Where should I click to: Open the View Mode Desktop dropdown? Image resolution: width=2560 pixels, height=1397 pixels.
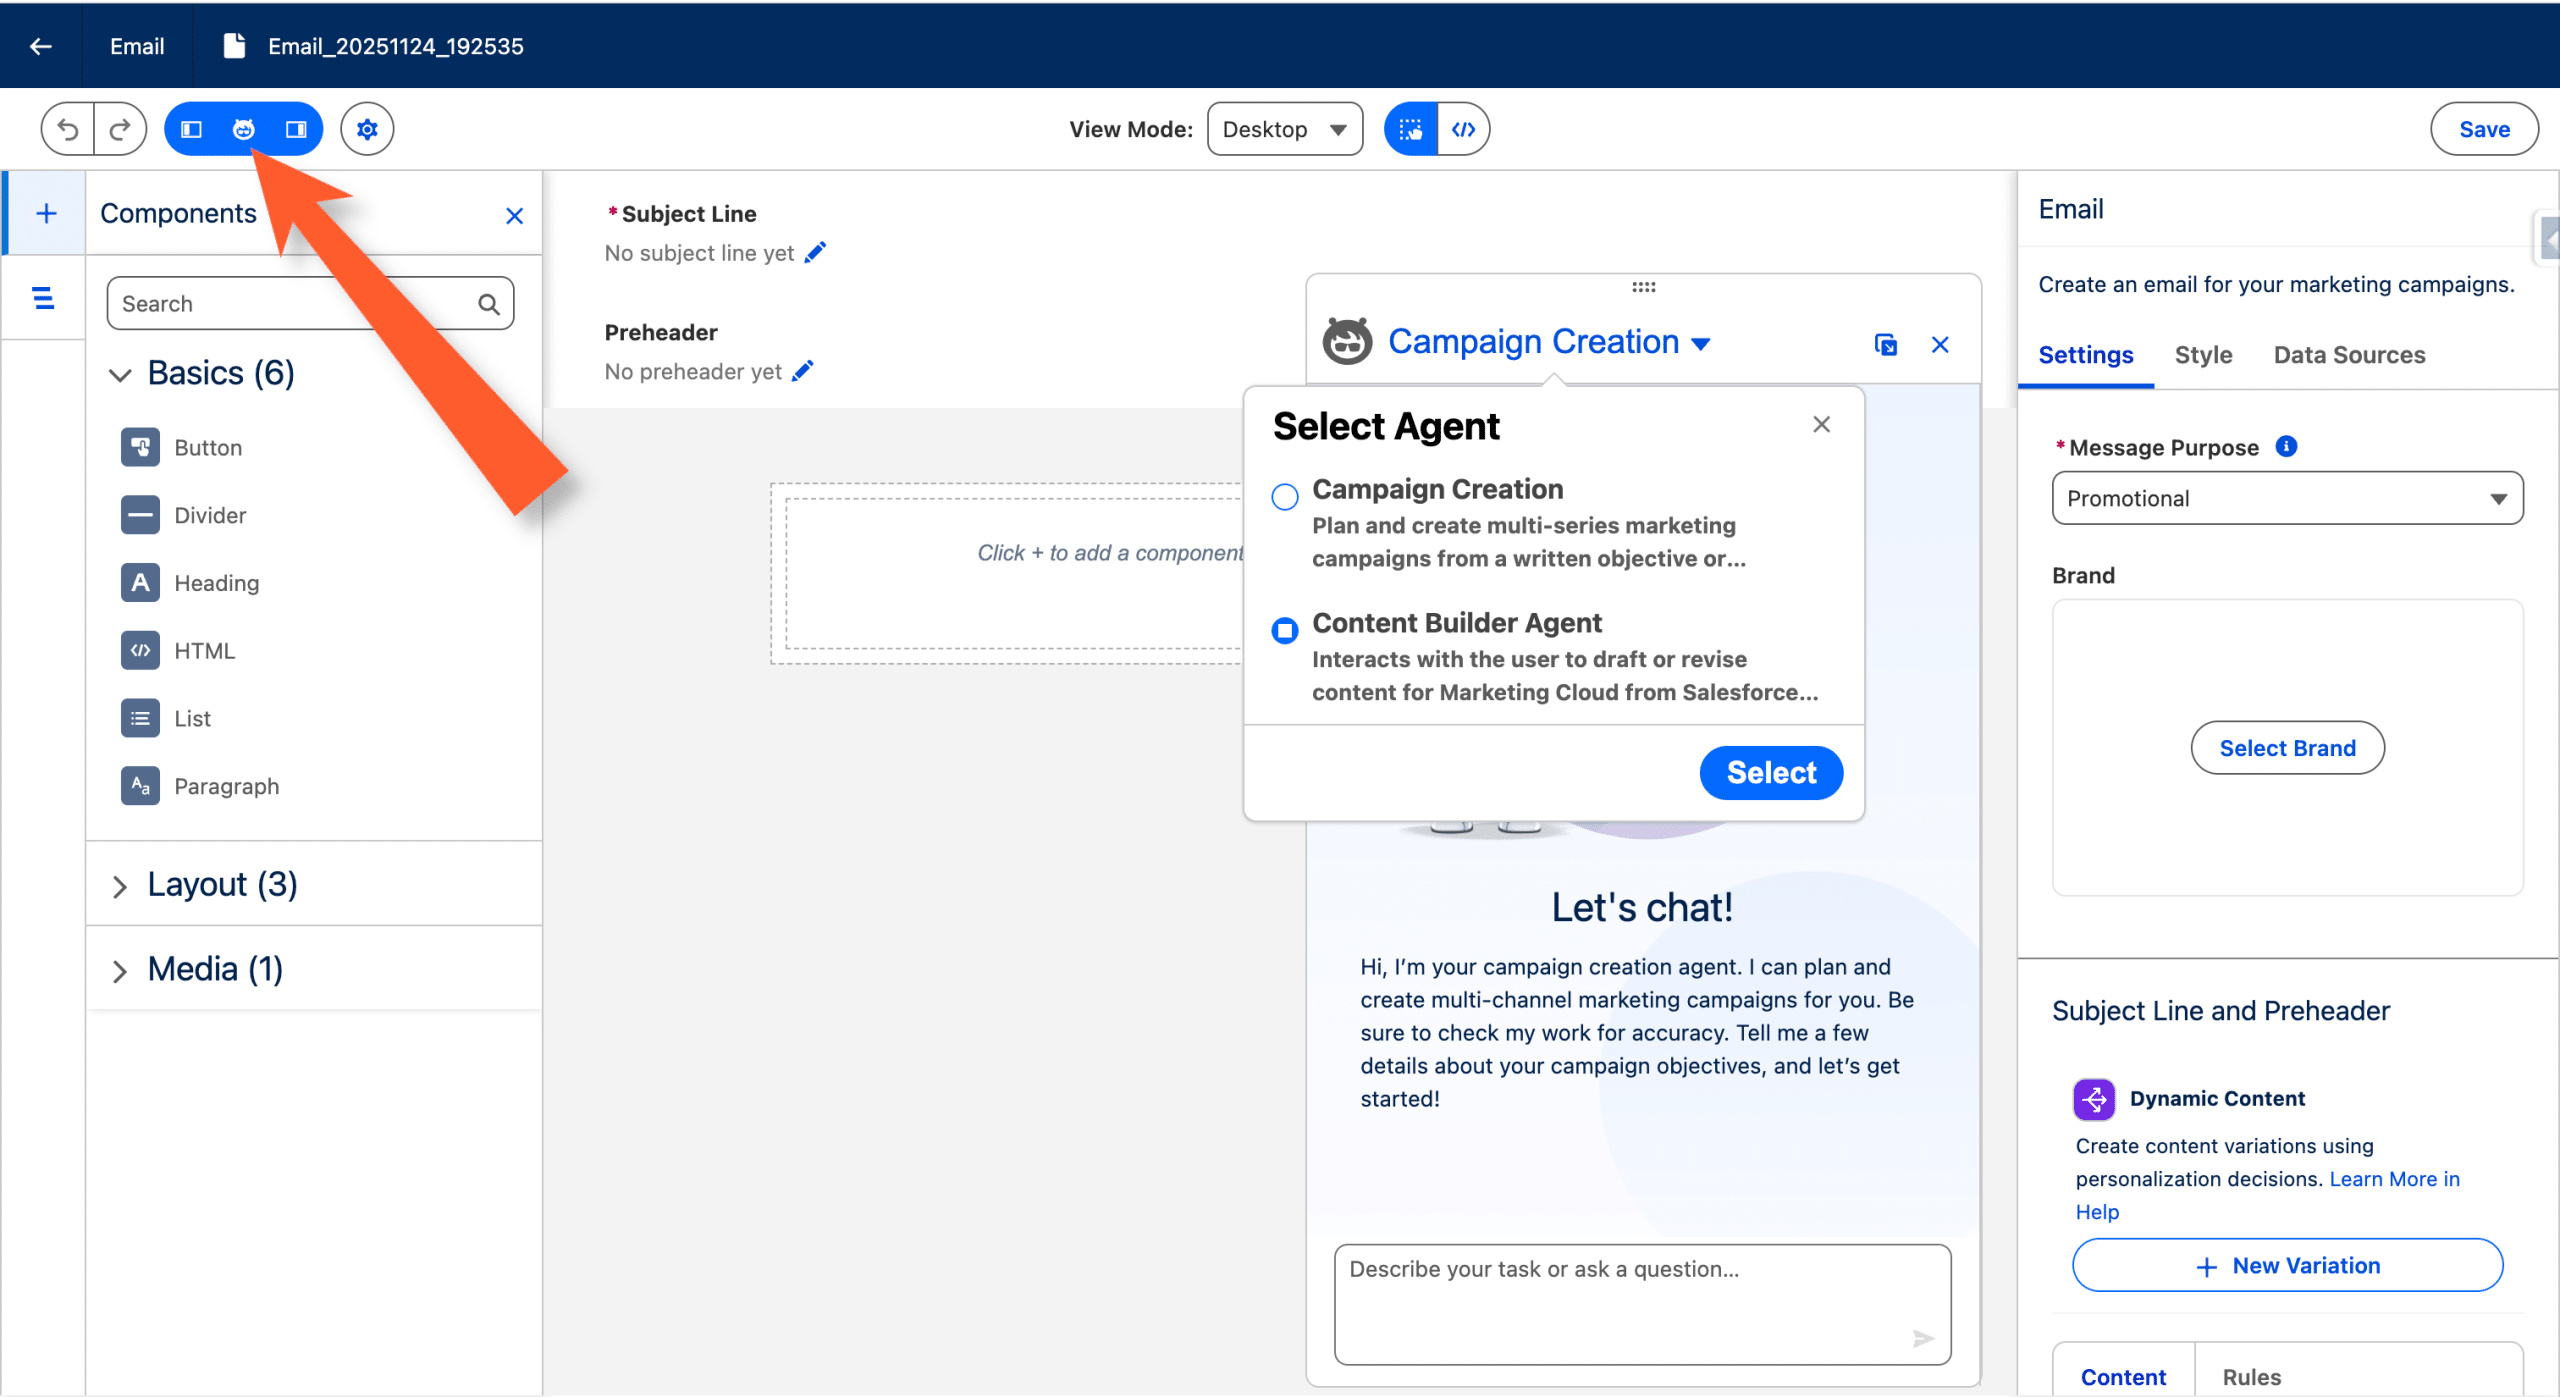[1284, 129]
